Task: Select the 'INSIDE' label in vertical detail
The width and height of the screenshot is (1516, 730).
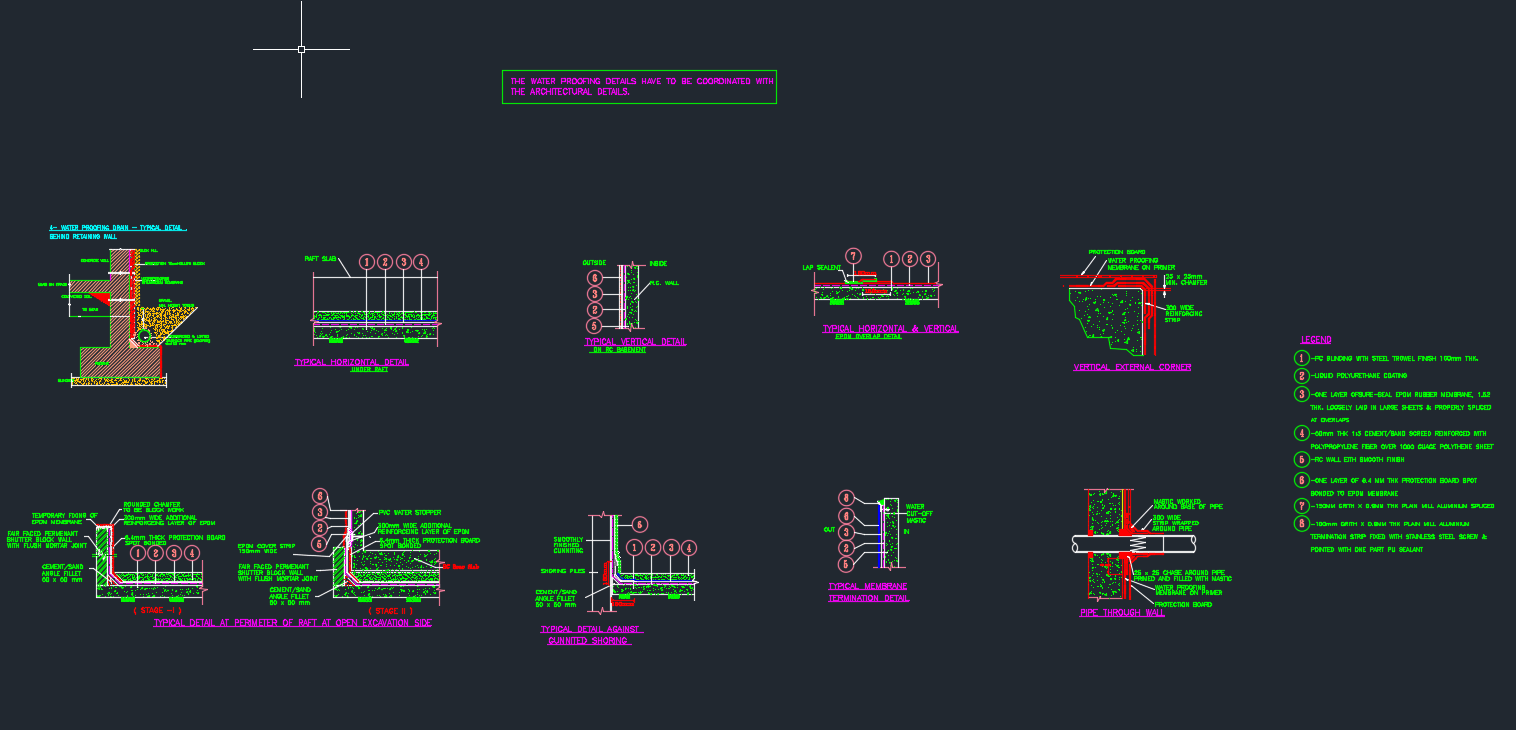Action: click(x=658, y=263)
